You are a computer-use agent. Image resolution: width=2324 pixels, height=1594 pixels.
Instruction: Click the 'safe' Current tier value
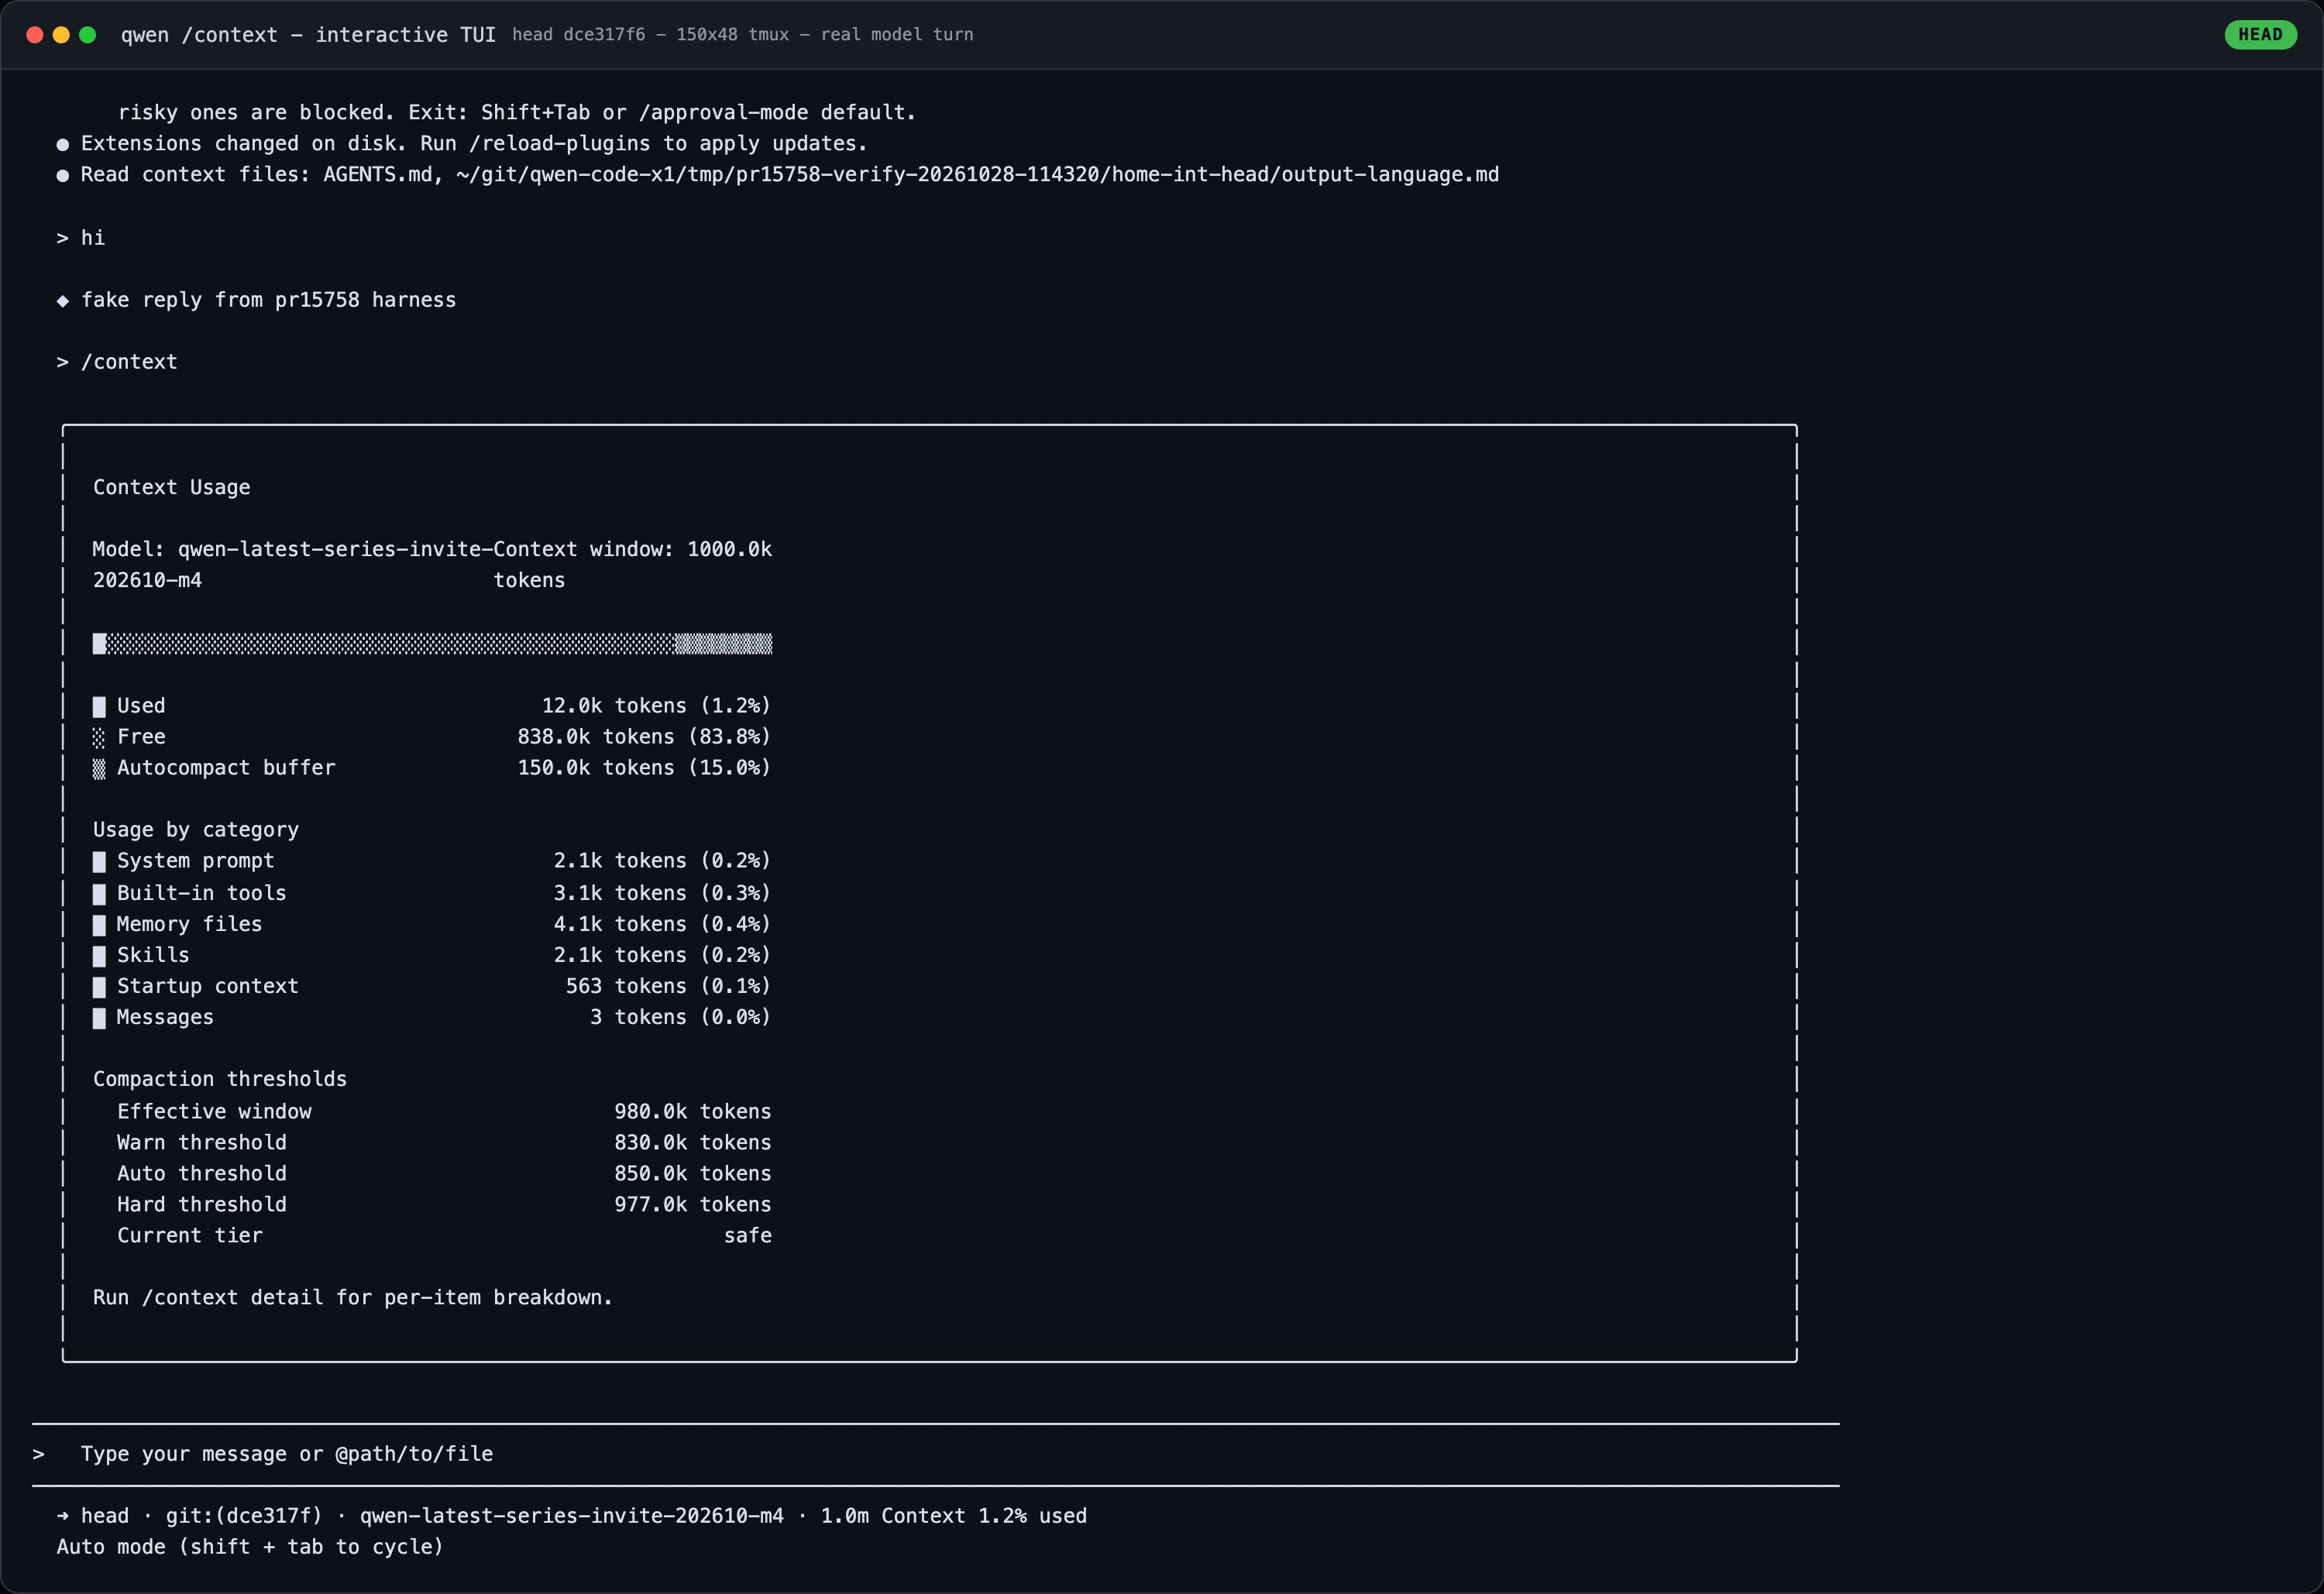tap(748, 1235)
